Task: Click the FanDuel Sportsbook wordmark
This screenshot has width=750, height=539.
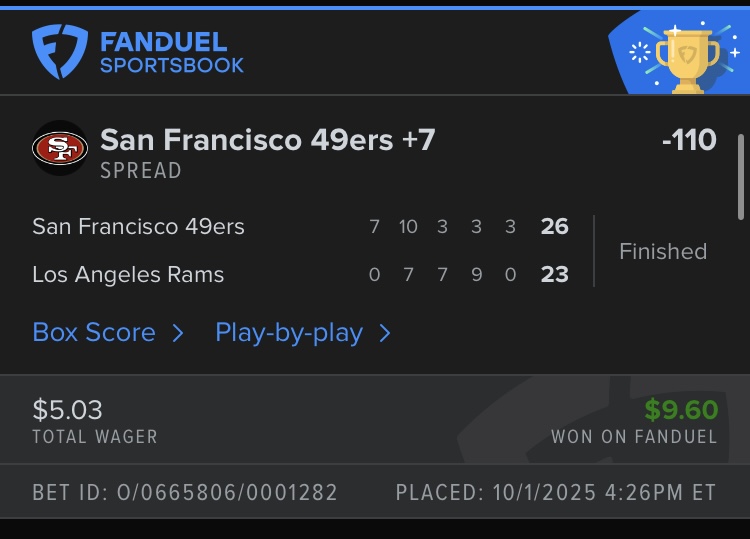Action: click(x=172, y=53)
